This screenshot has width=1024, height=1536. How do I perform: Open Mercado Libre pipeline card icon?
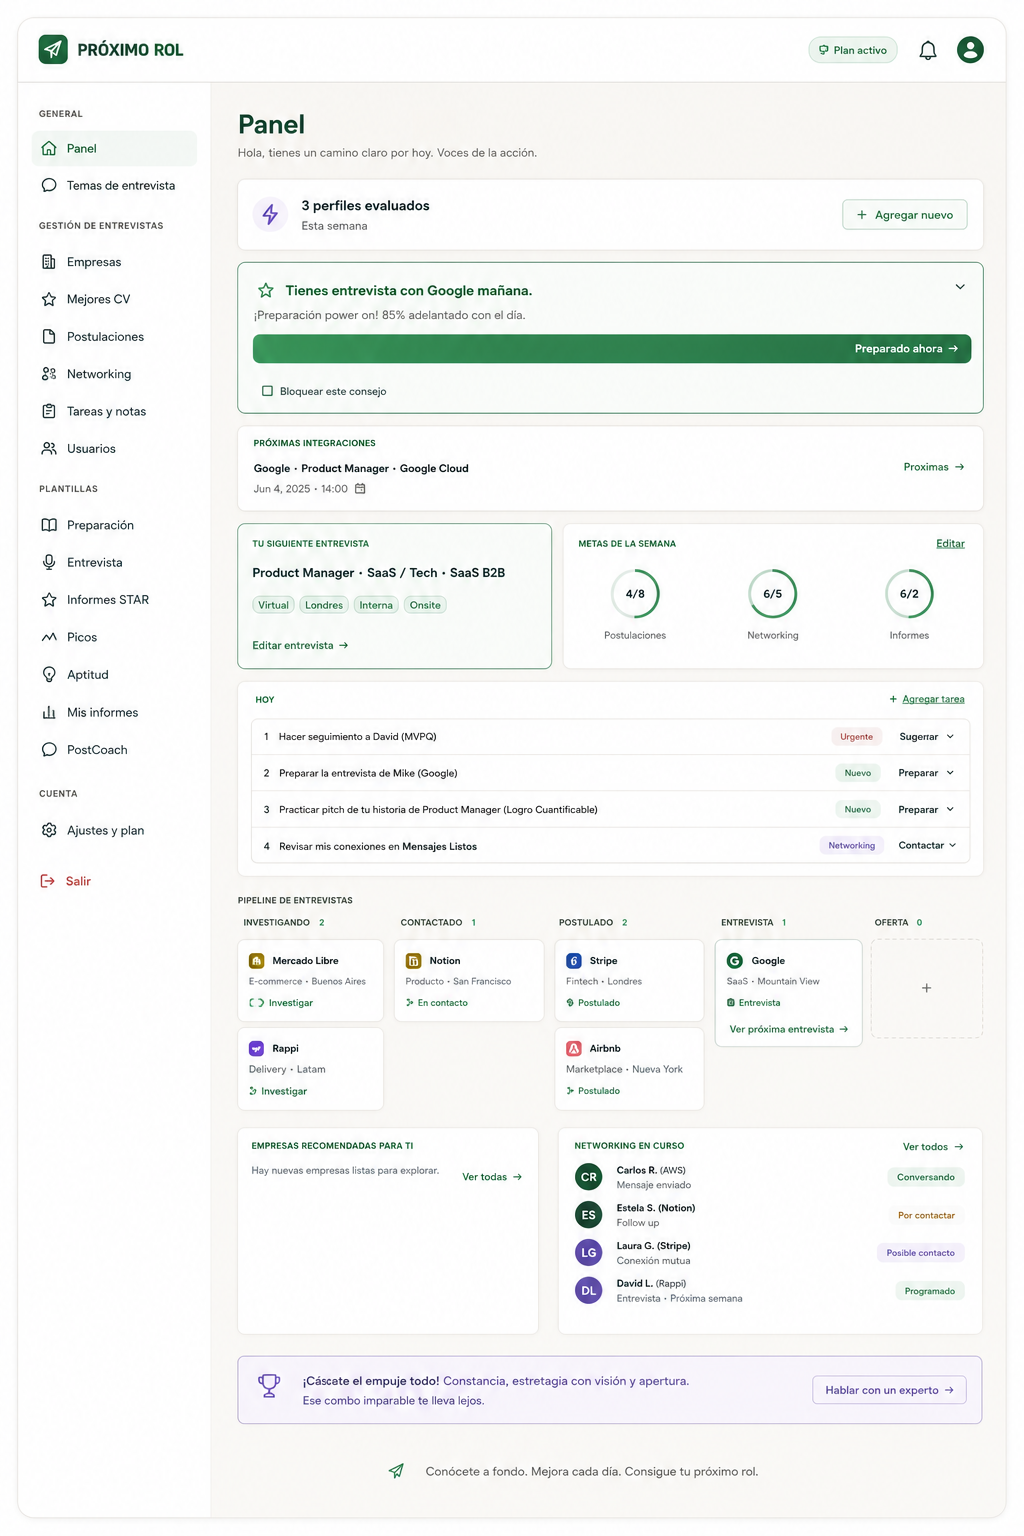(x=256, y=961)
